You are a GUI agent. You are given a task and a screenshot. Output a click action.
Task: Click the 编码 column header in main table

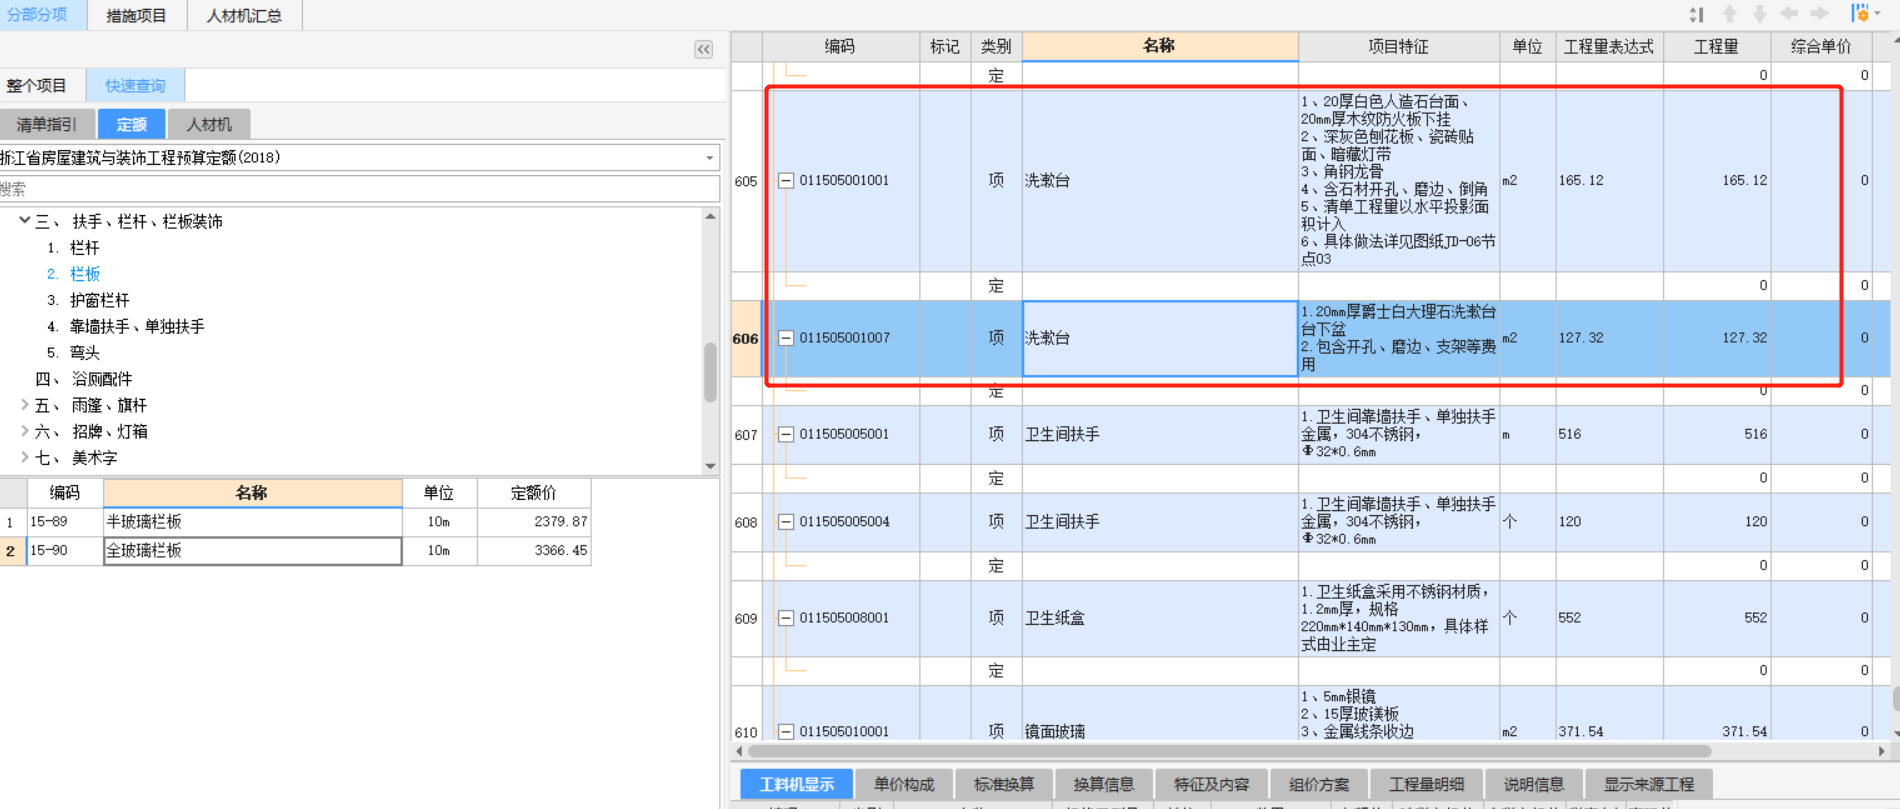click(x=840, y=47)
